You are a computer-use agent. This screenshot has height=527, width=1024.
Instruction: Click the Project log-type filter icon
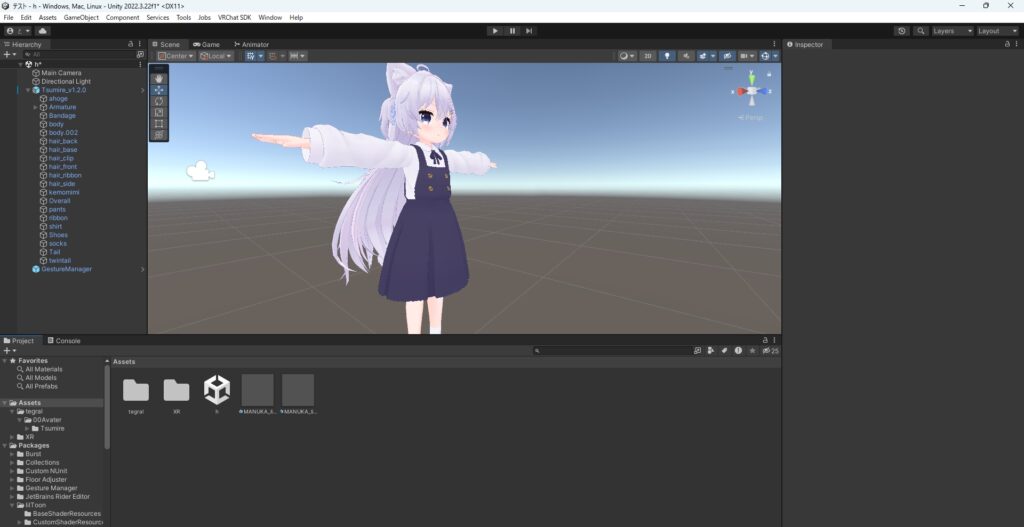pos(738,351)
